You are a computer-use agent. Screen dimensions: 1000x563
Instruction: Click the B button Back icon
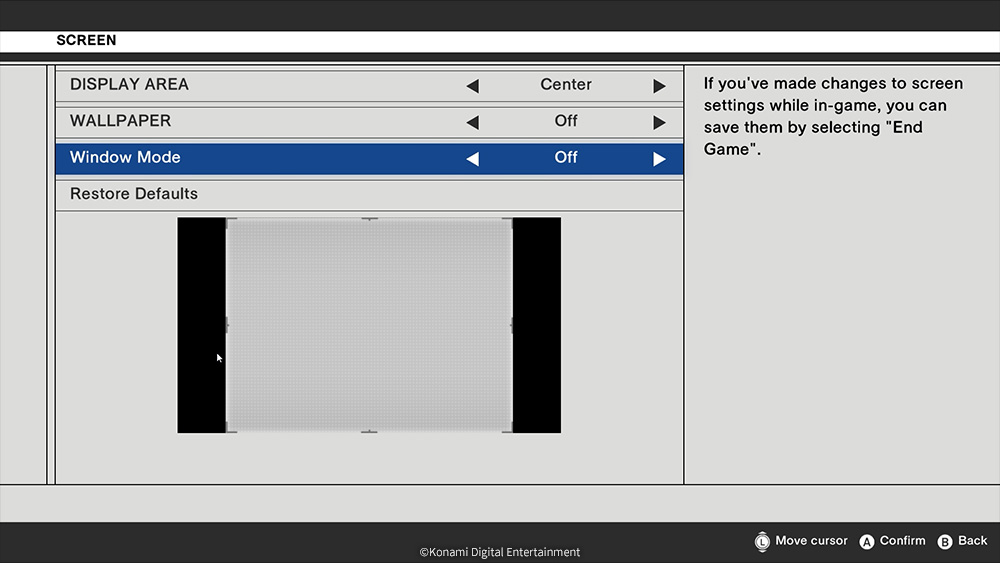pos(945,542)
